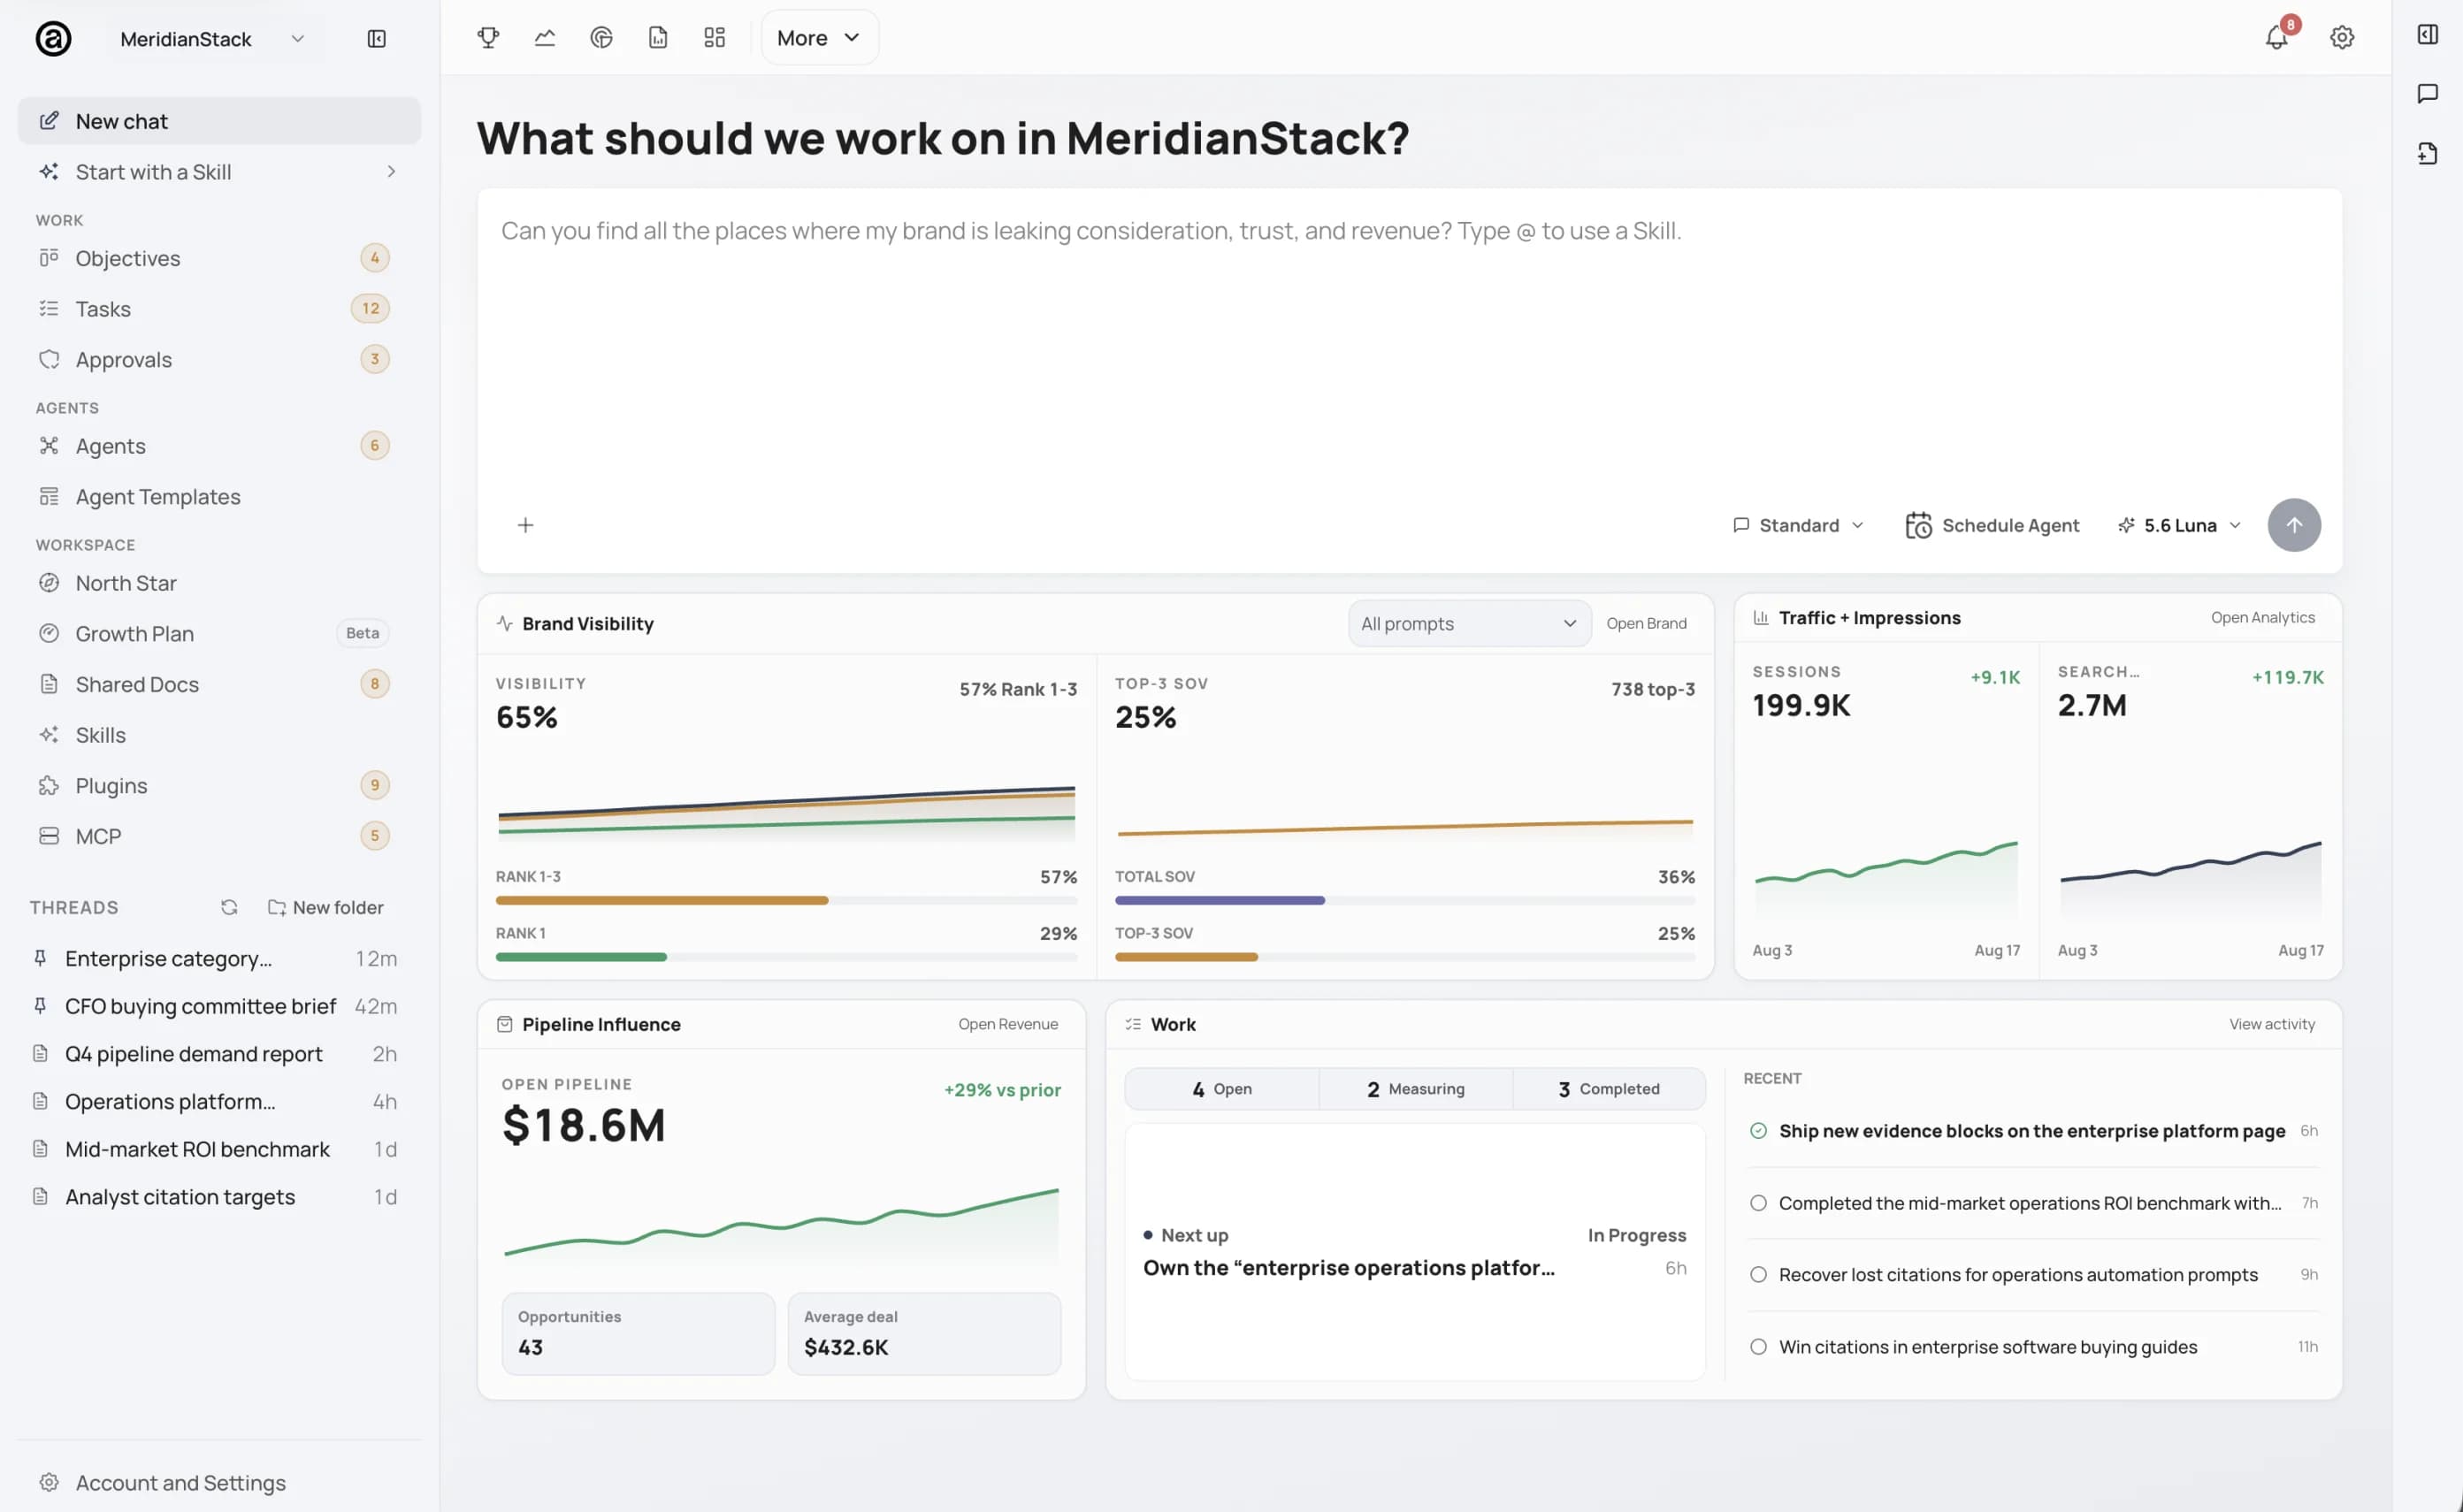This screenshot has height=1512, width=2463.
Task: Open the settings gear in top bar
Action: point(2341,37)
